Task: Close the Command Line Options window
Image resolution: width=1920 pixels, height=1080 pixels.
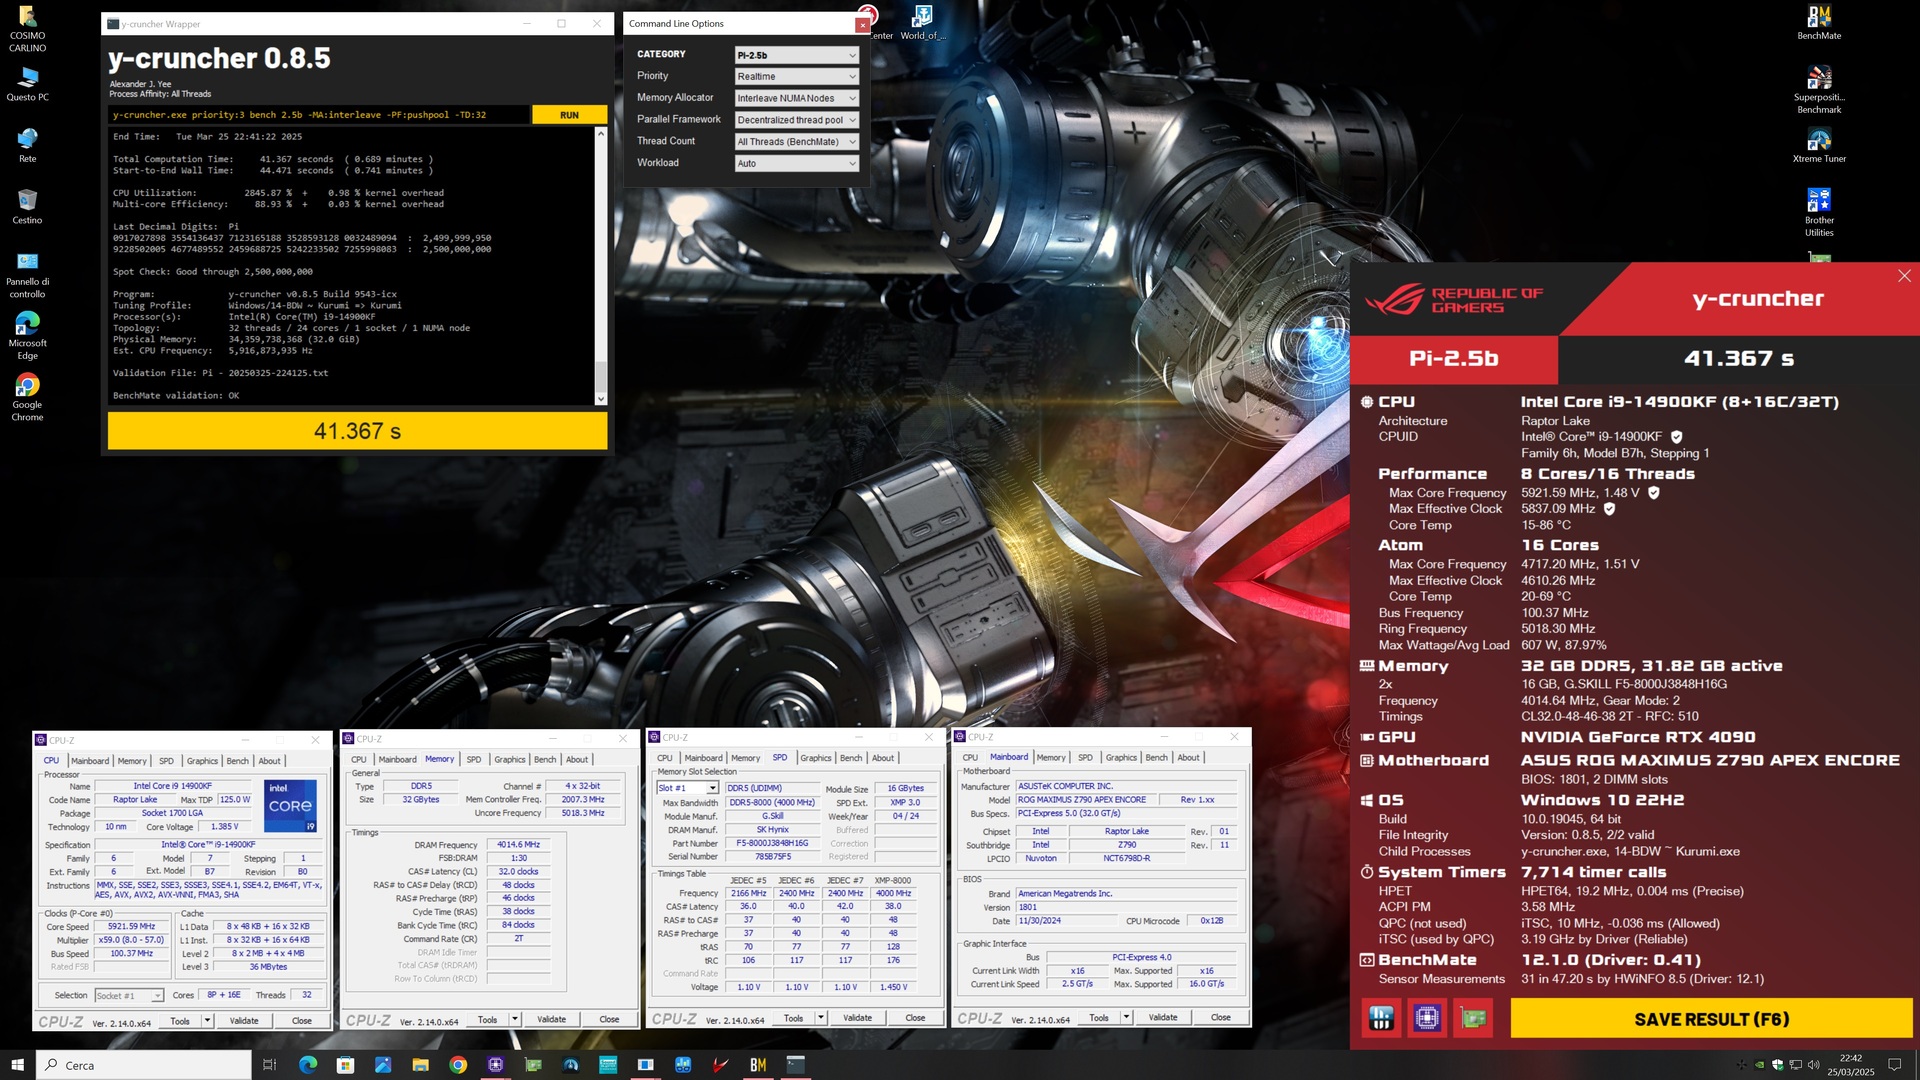Action: click(x=862, y=25)
